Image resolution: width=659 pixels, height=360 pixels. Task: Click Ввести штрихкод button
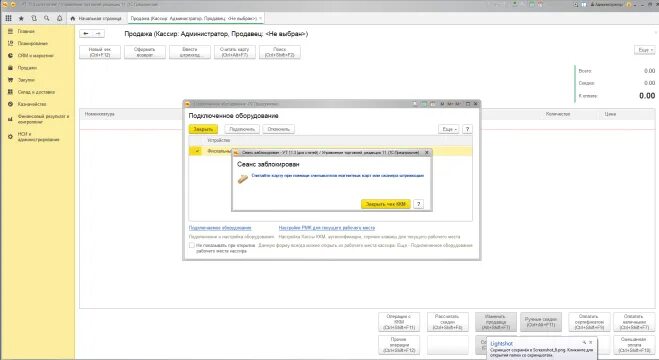(190, 52)
